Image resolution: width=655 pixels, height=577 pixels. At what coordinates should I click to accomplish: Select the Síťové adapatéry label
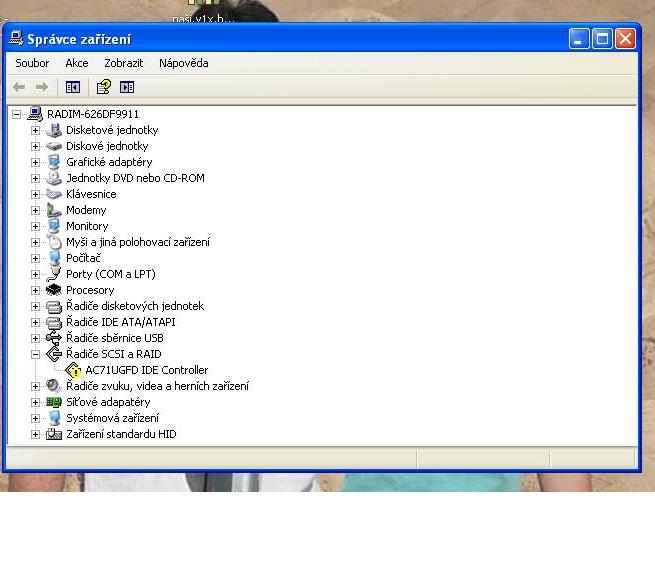[108, 402]
